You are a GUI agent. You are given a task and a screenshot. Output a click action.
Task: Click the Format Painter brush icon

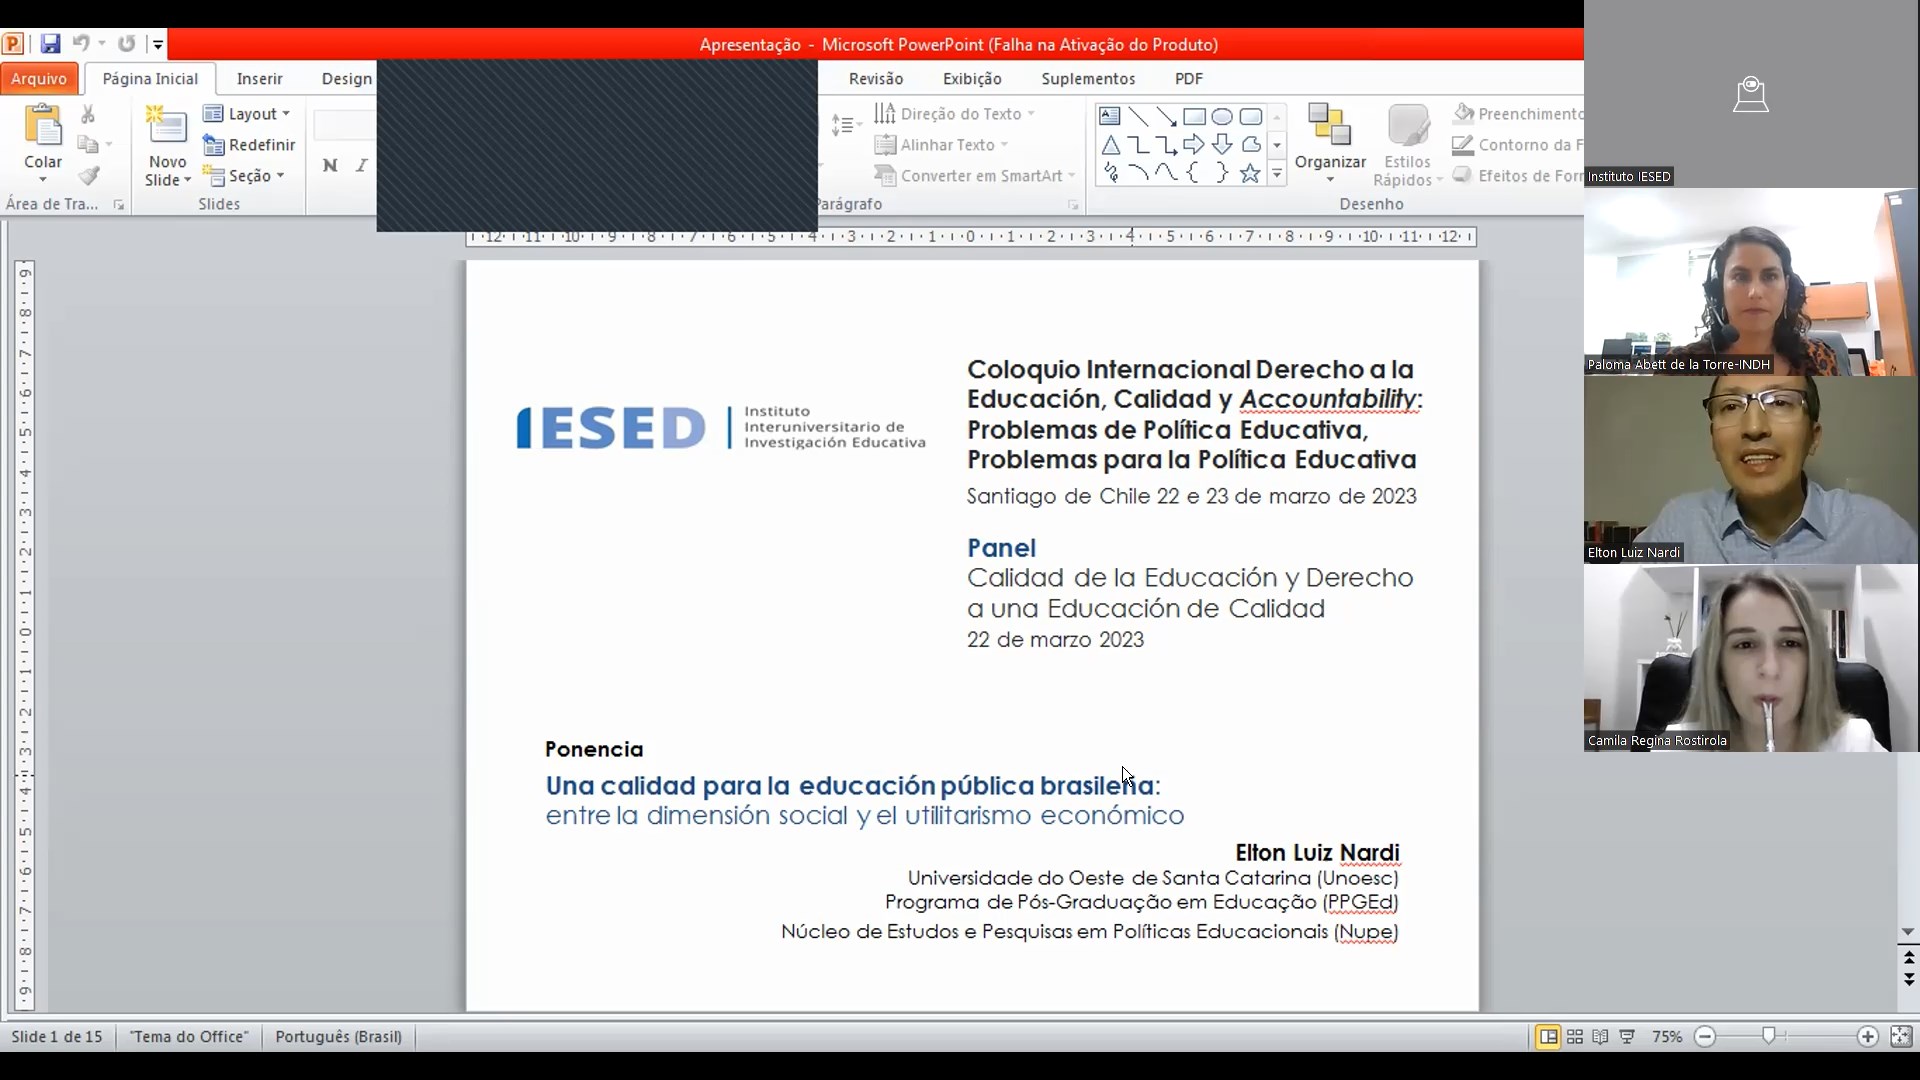(x=89, y=176)
